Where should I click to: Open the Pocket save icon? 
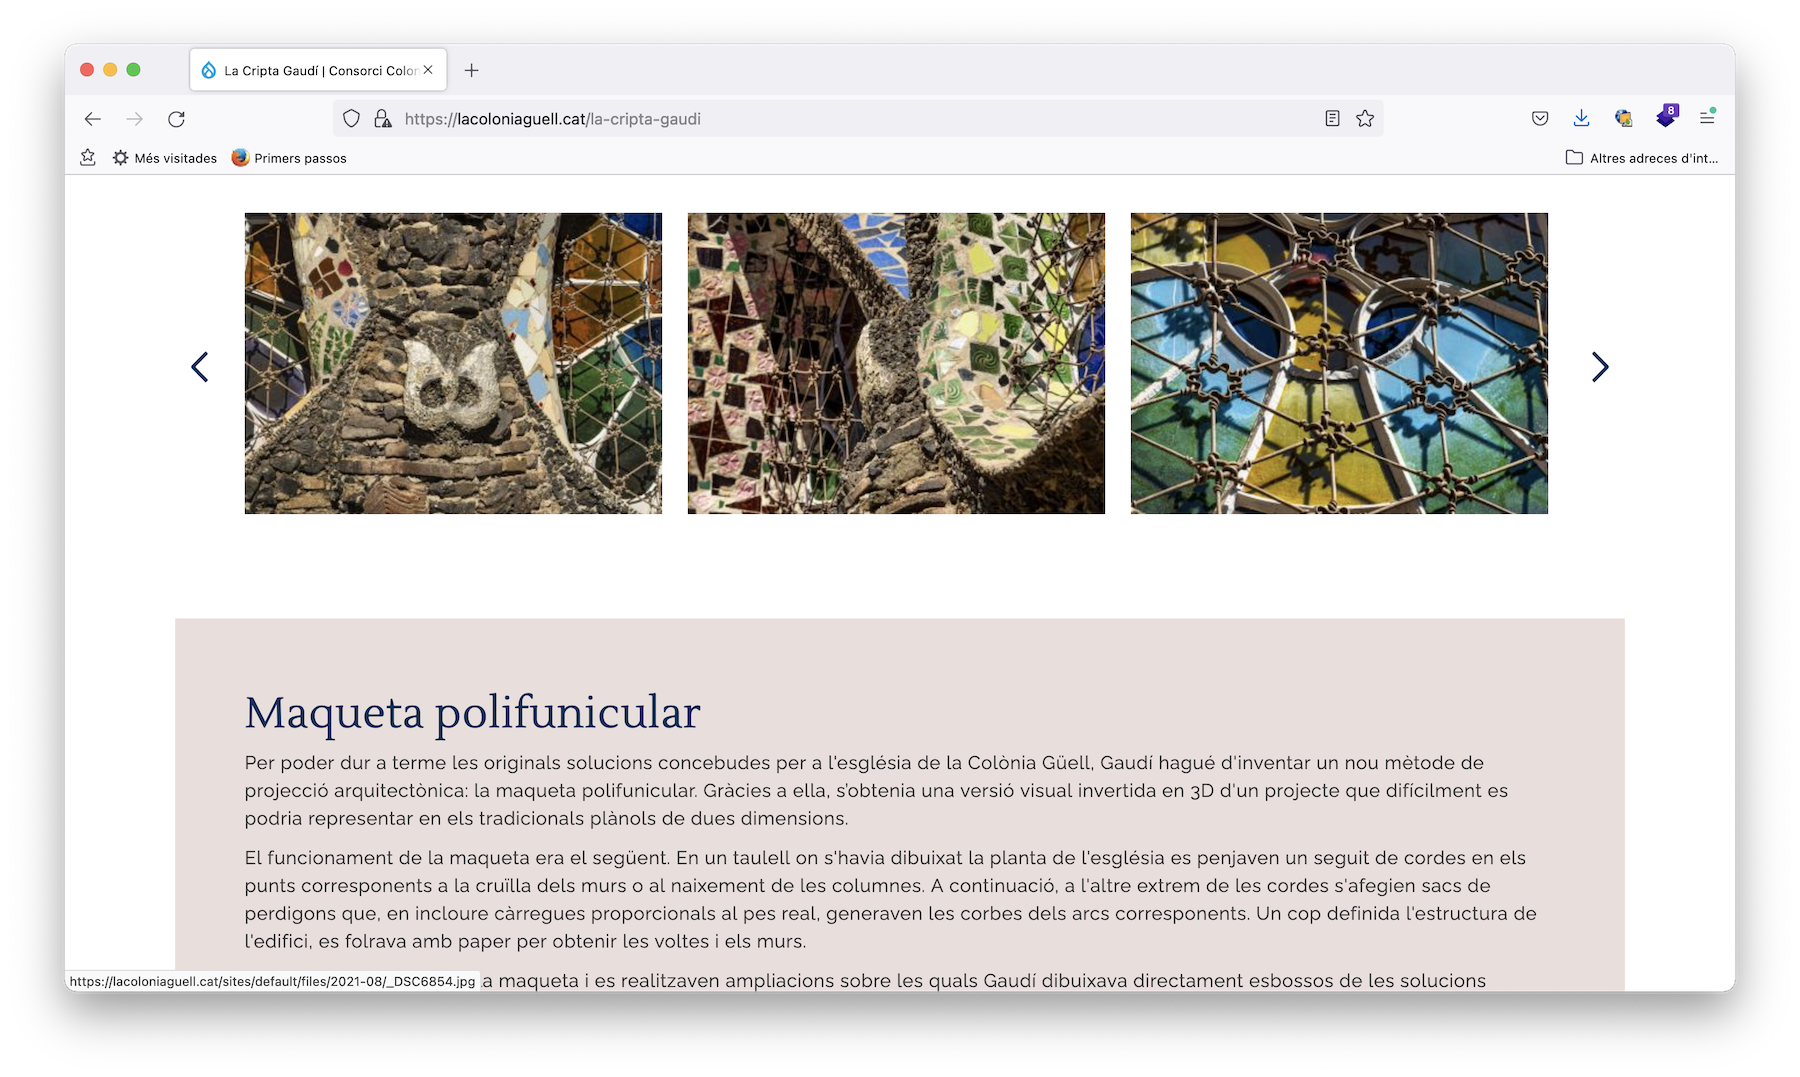[1540, 119]
